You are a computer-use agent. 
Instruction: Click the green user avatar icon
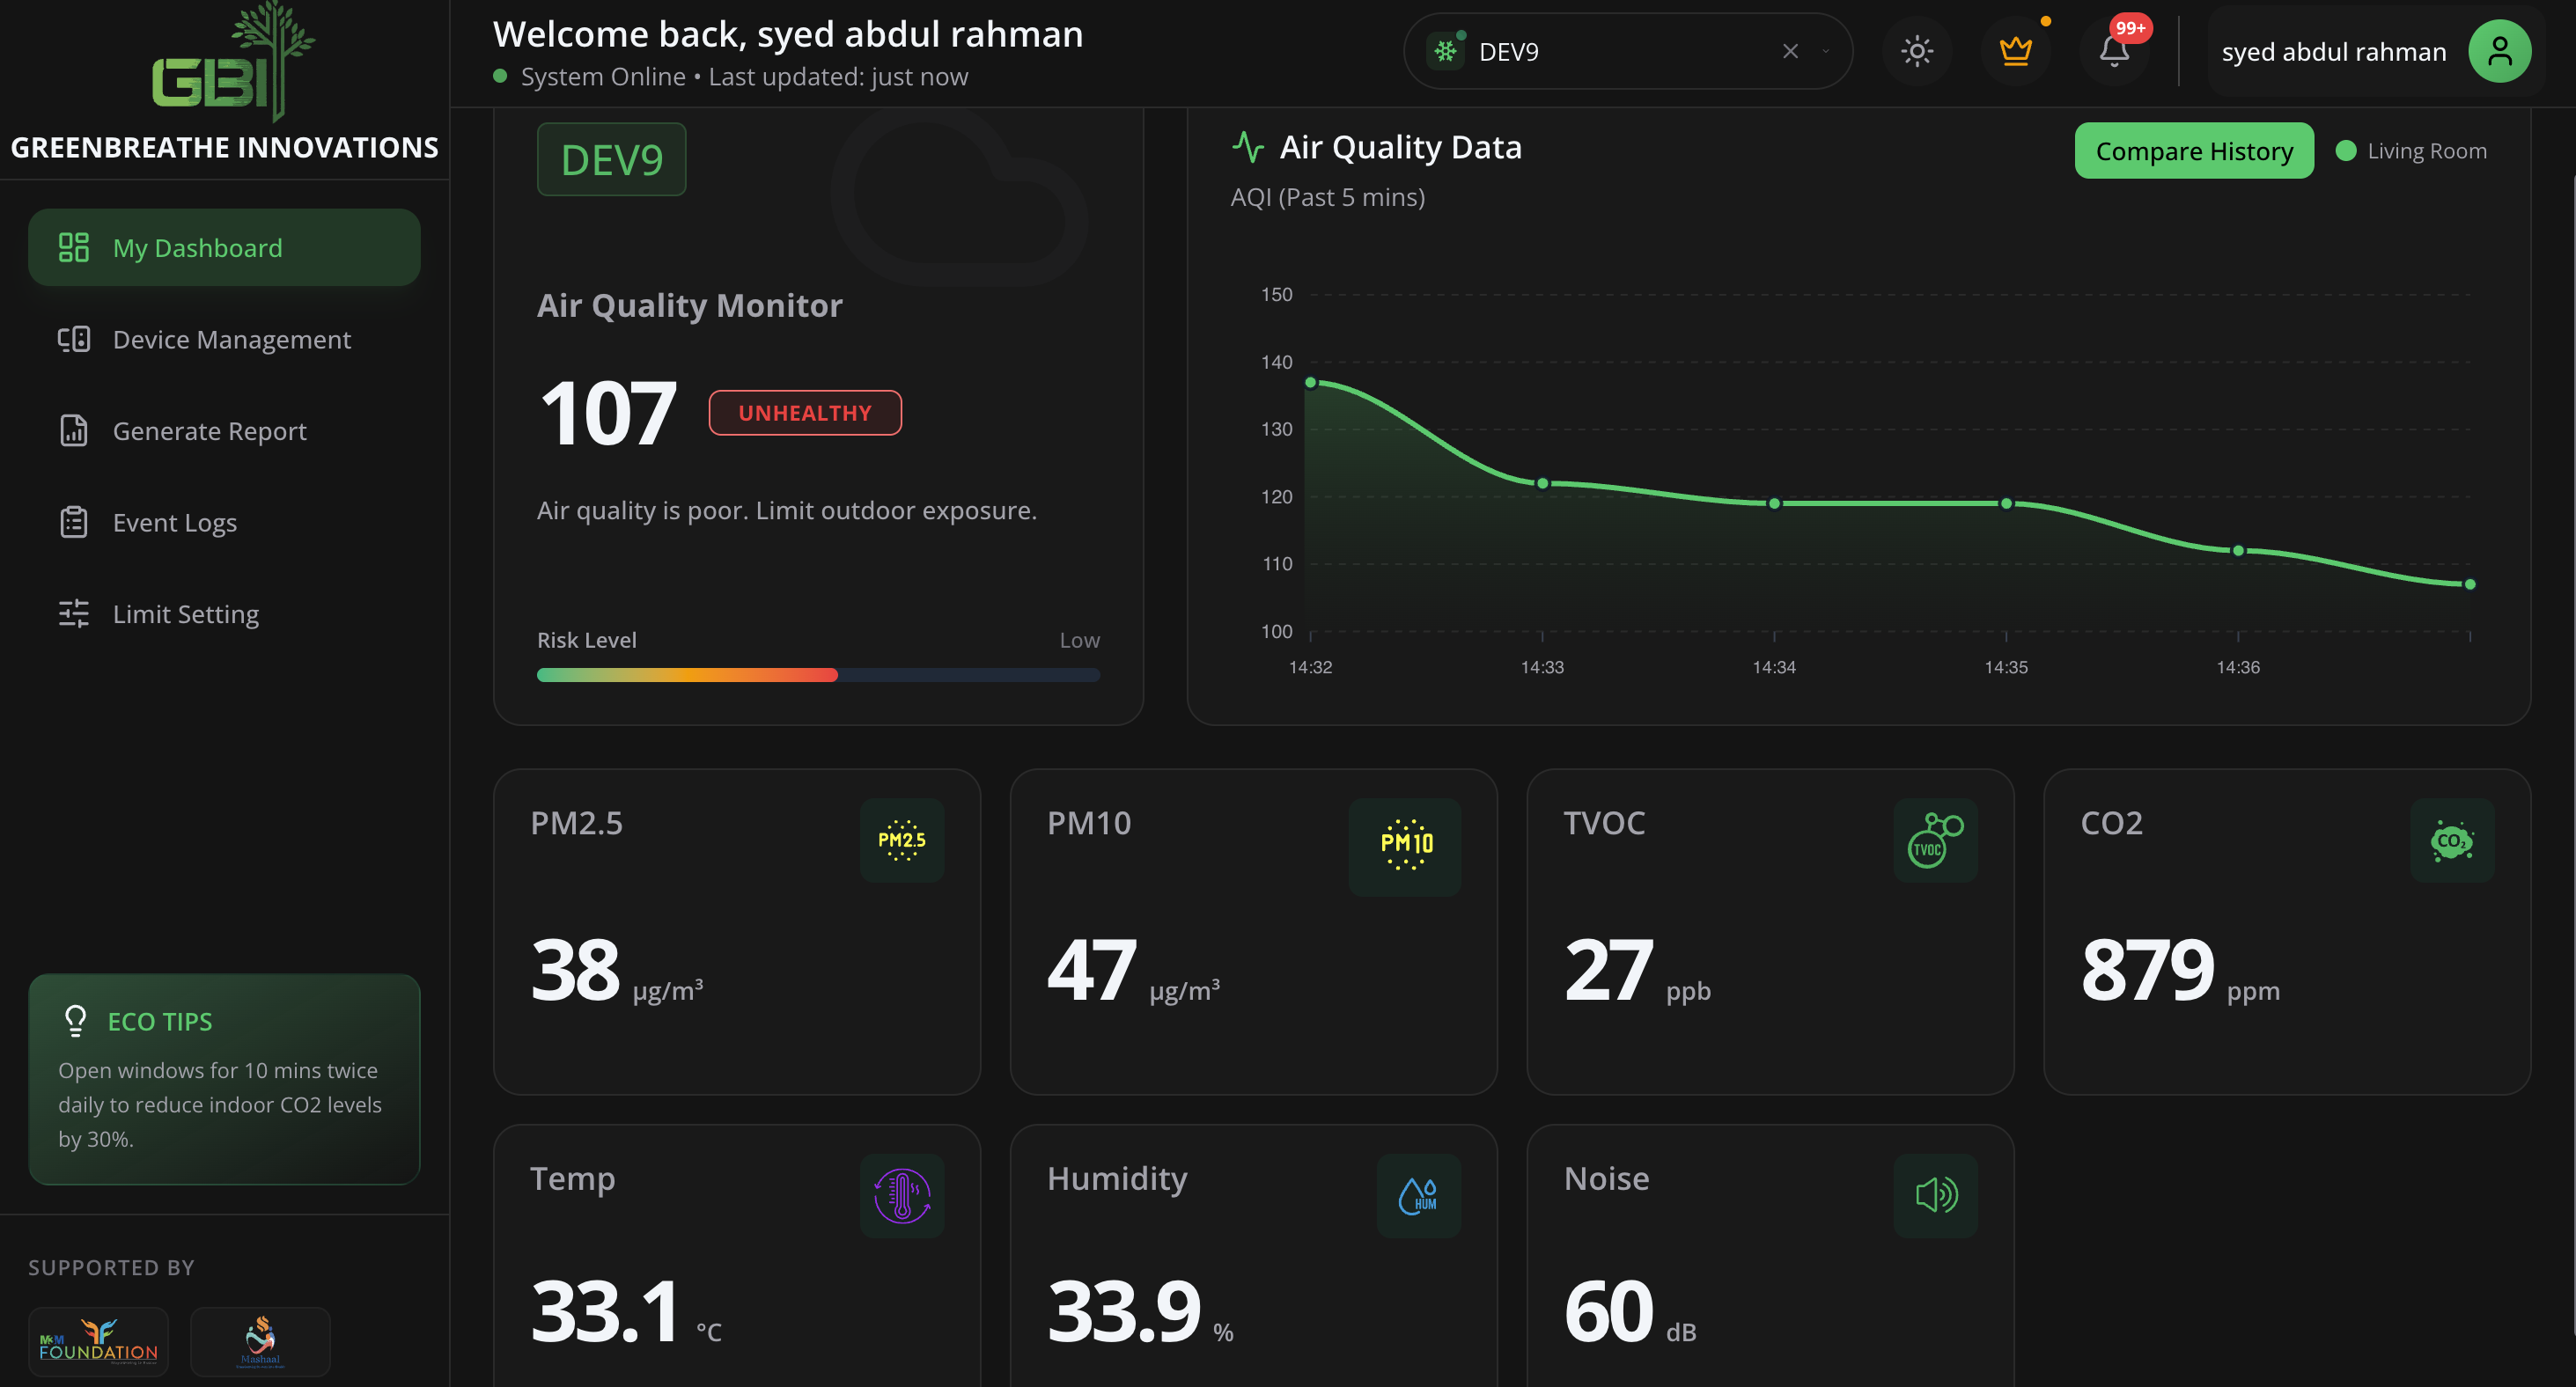[2499, 51]
